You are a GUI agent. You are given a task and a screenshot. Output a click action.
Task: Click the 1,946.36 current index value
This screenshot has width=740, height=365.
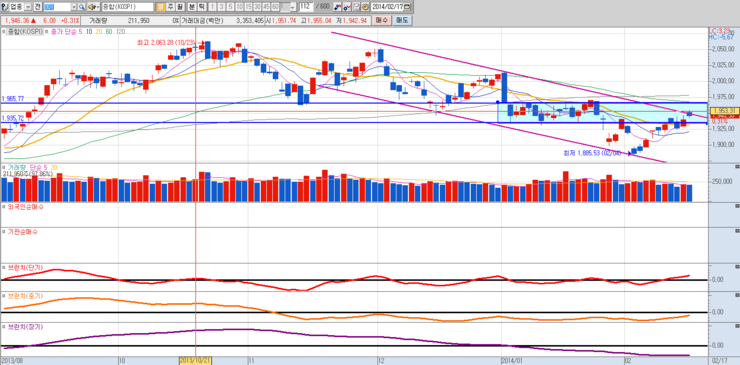pos(18,21)
